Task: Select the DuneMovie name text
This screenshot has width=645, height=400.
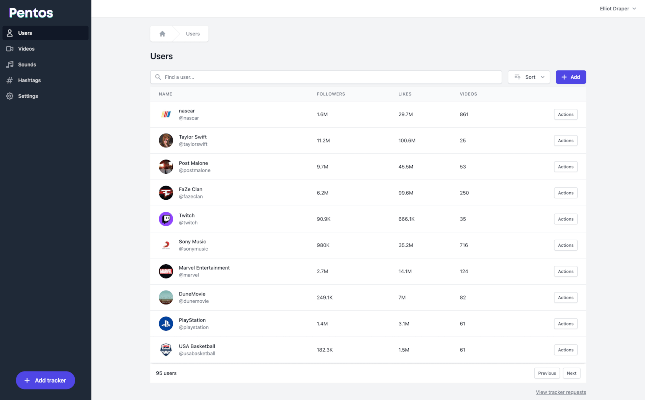Action: 192,294
